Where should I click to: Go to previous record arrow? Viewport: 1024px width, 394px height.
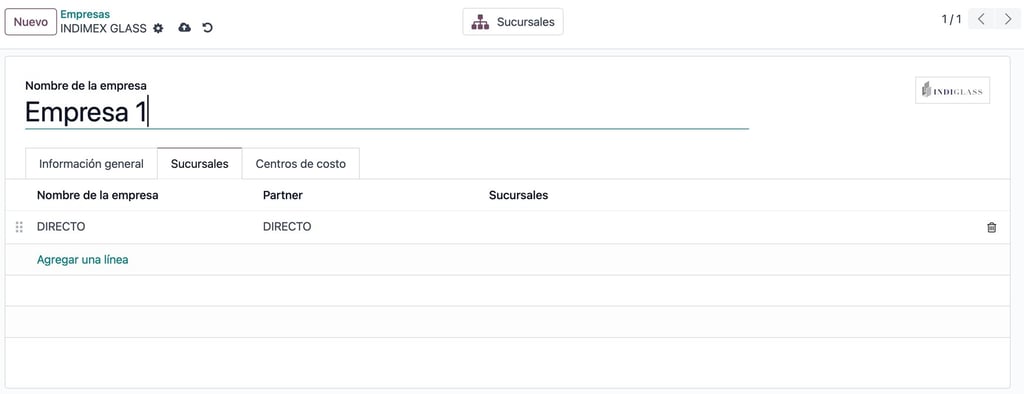[981, 19]
